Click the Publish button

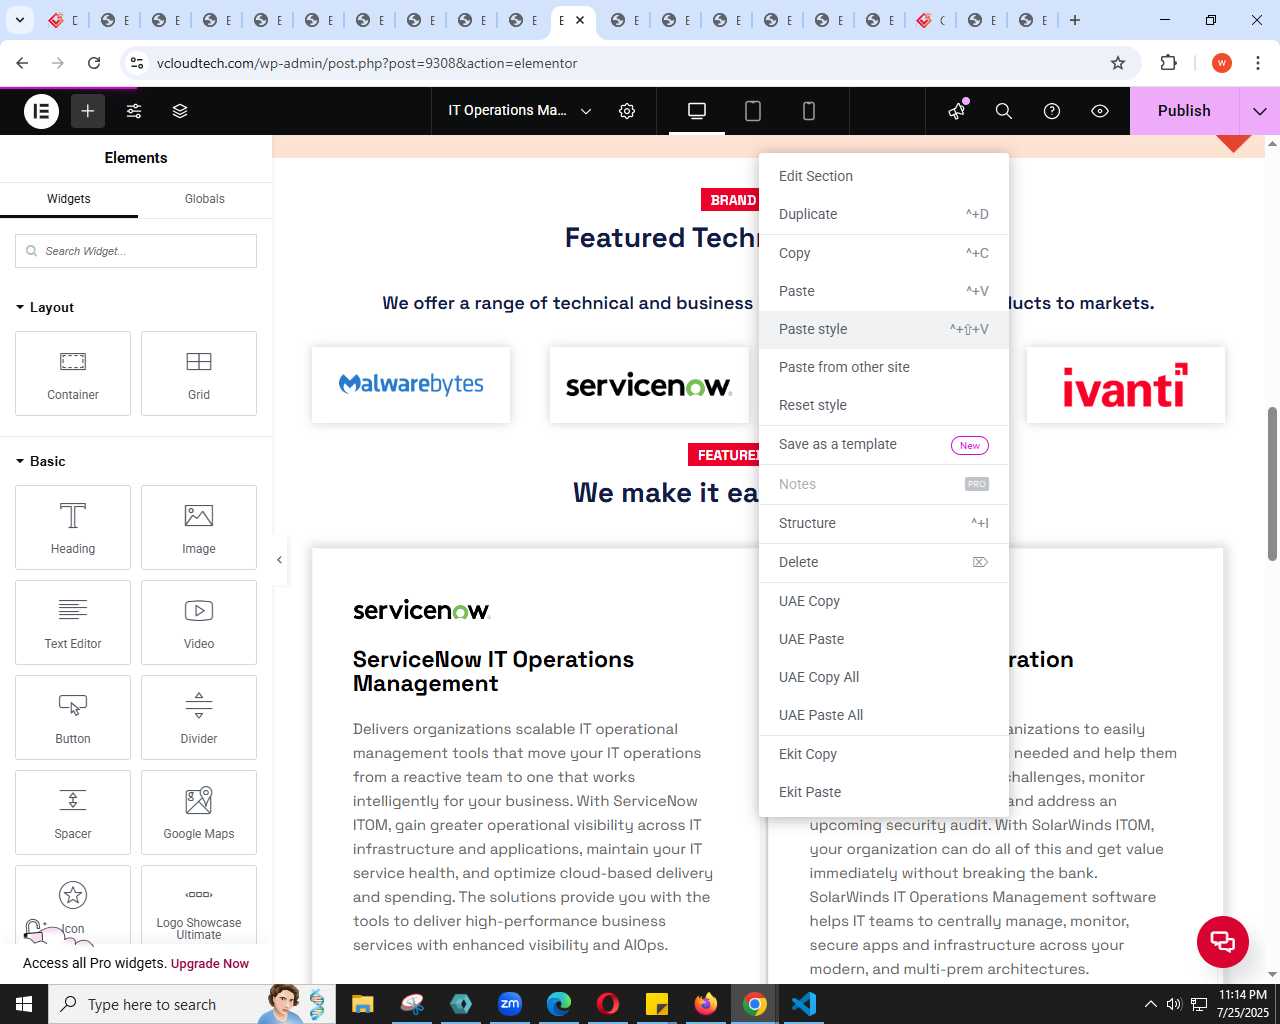point(1184,111)
